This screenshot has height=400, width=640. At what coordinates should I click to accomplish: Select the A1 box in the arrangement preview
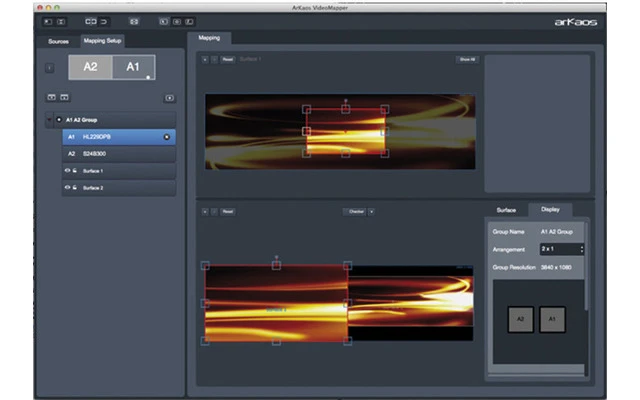click(x=552, y=319)
